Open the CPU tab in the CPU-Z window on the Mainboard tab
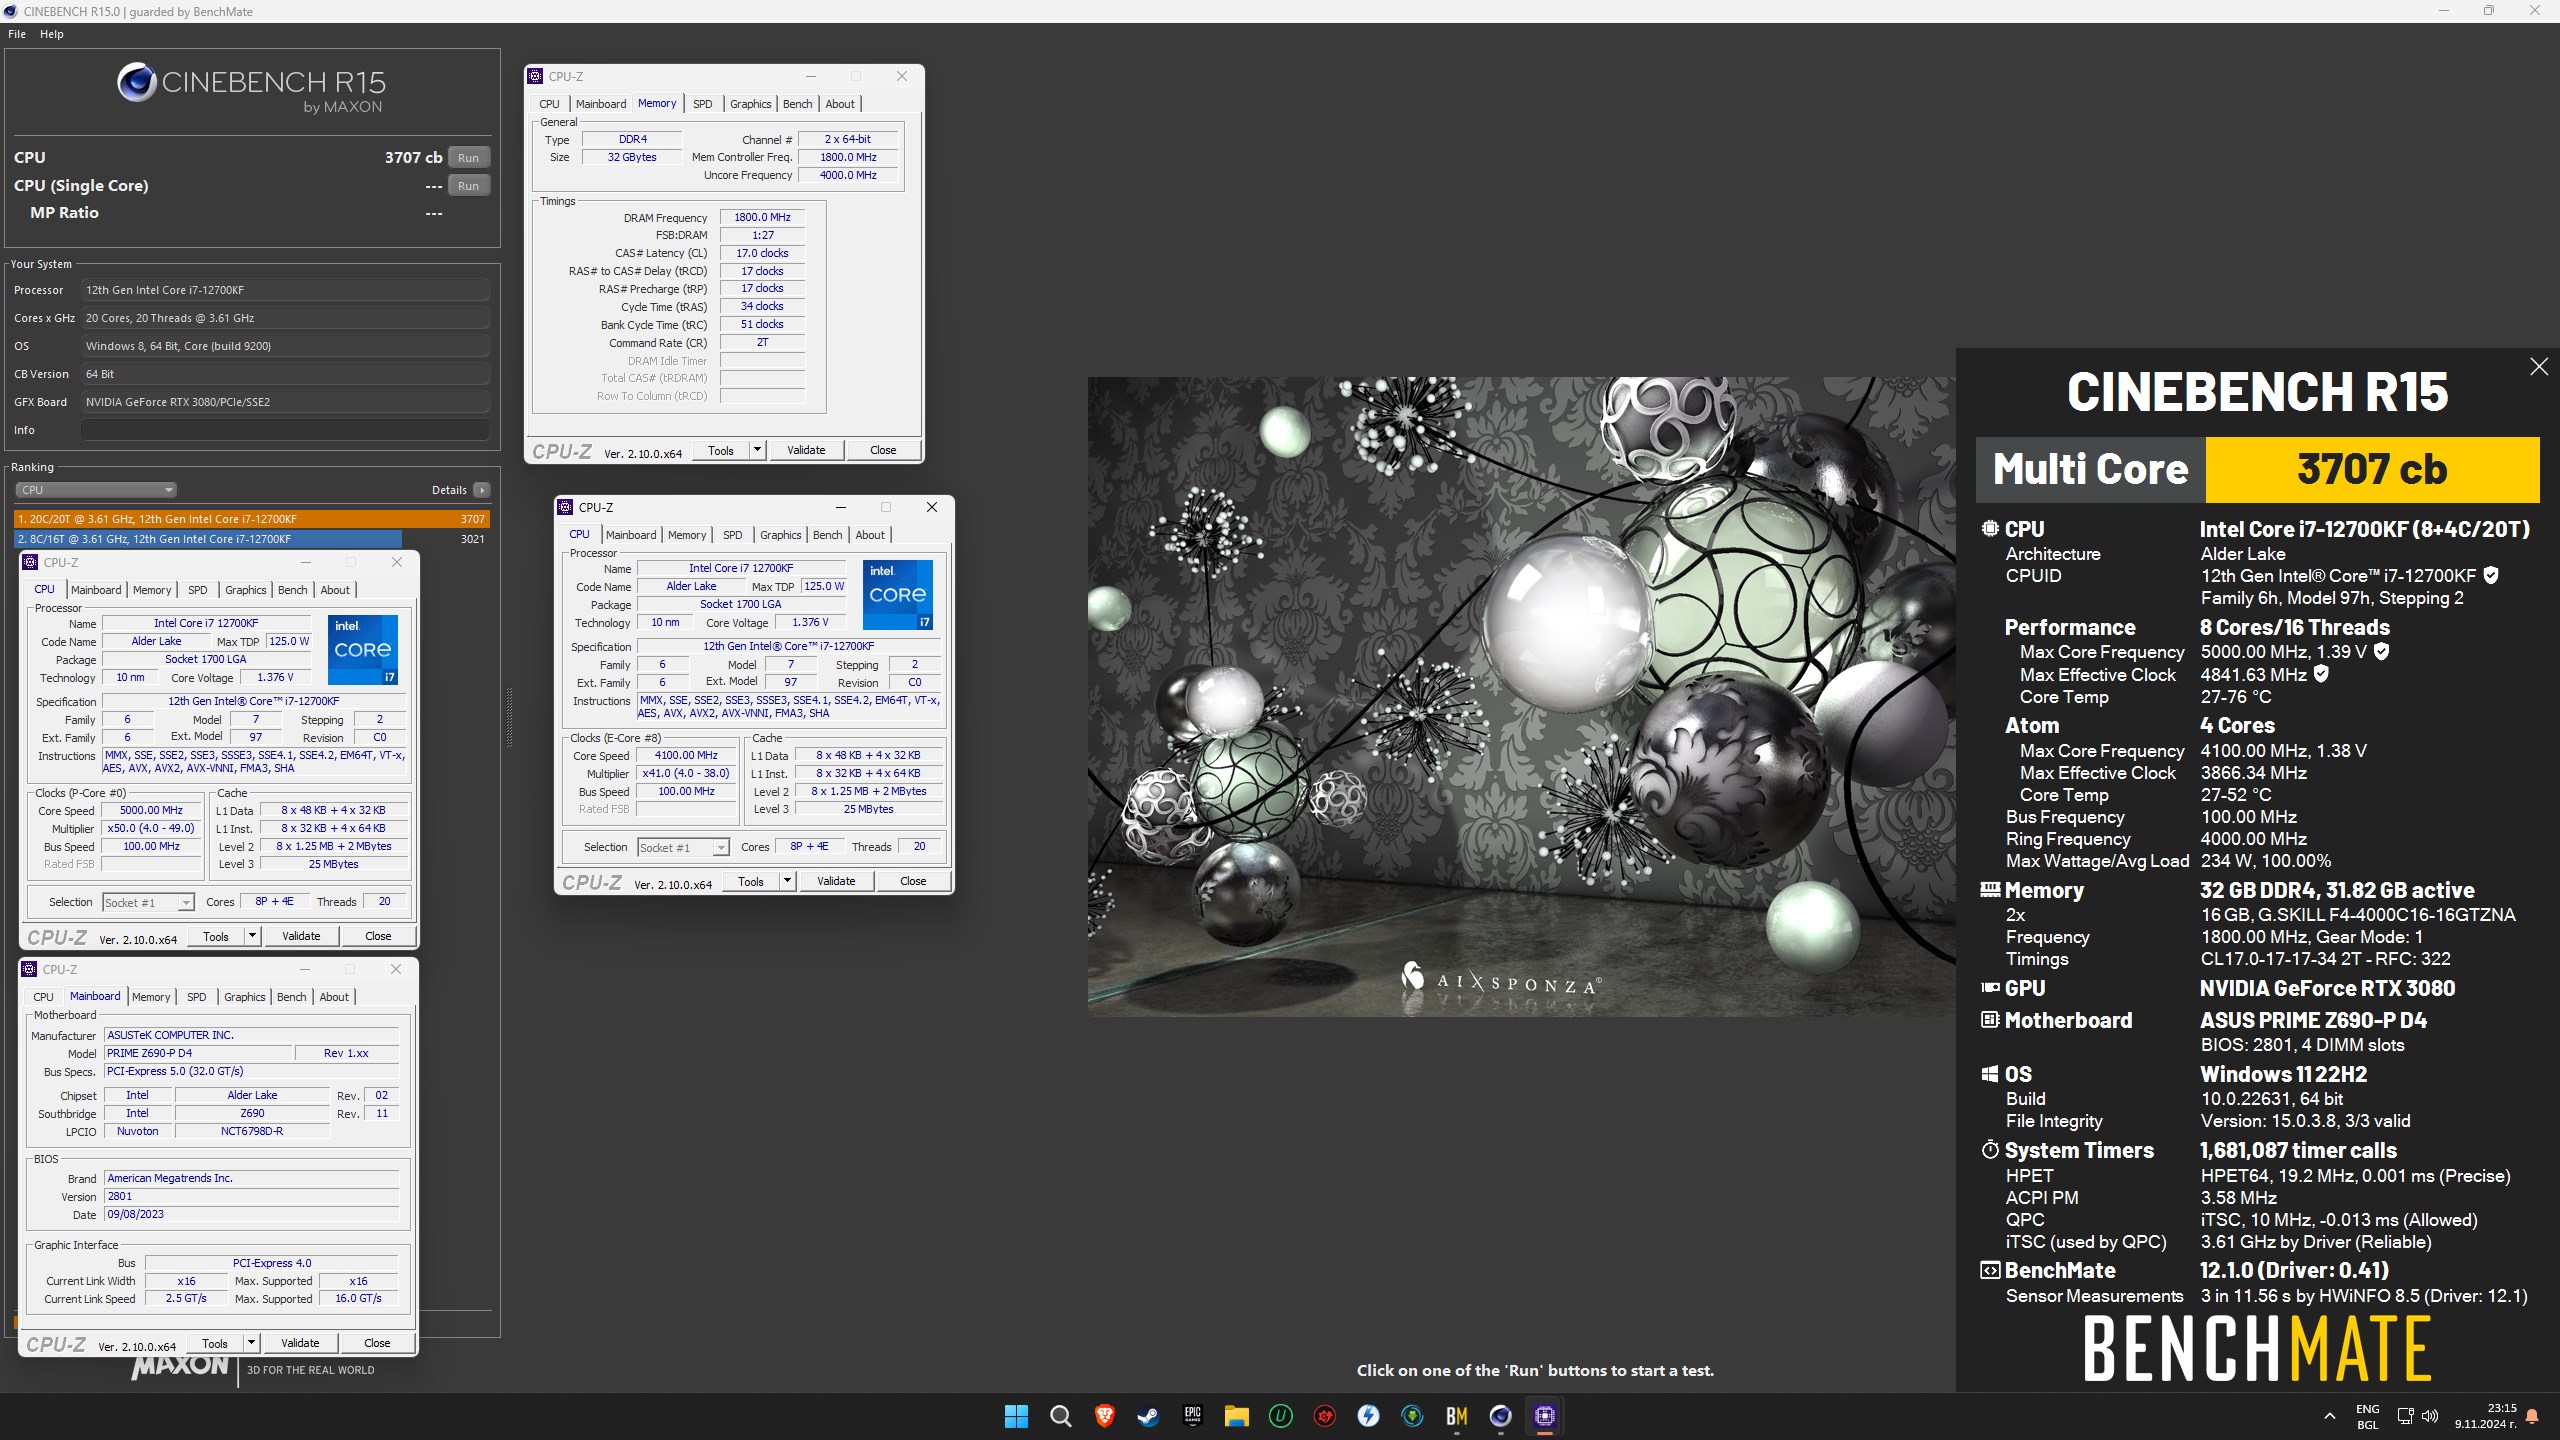2560x1440 pixels. click(x=44, y=997)
